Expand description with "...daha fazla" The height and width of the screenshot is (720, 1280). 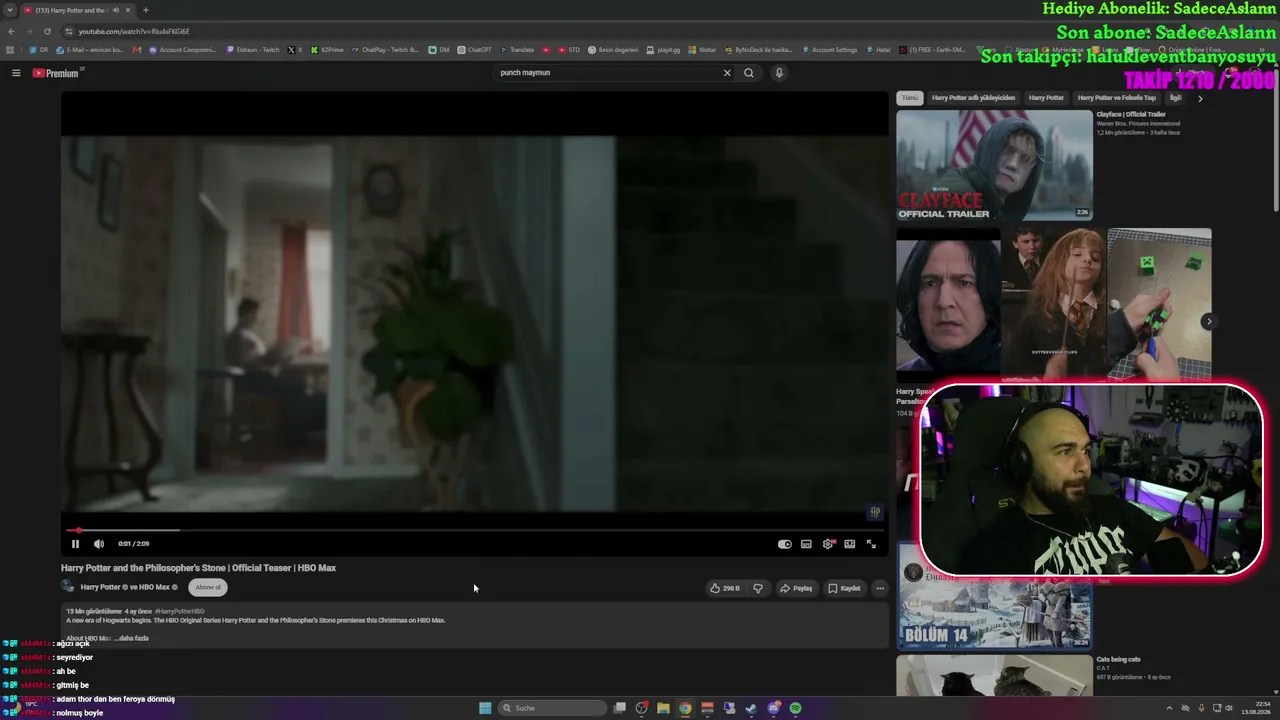(132, 638)
